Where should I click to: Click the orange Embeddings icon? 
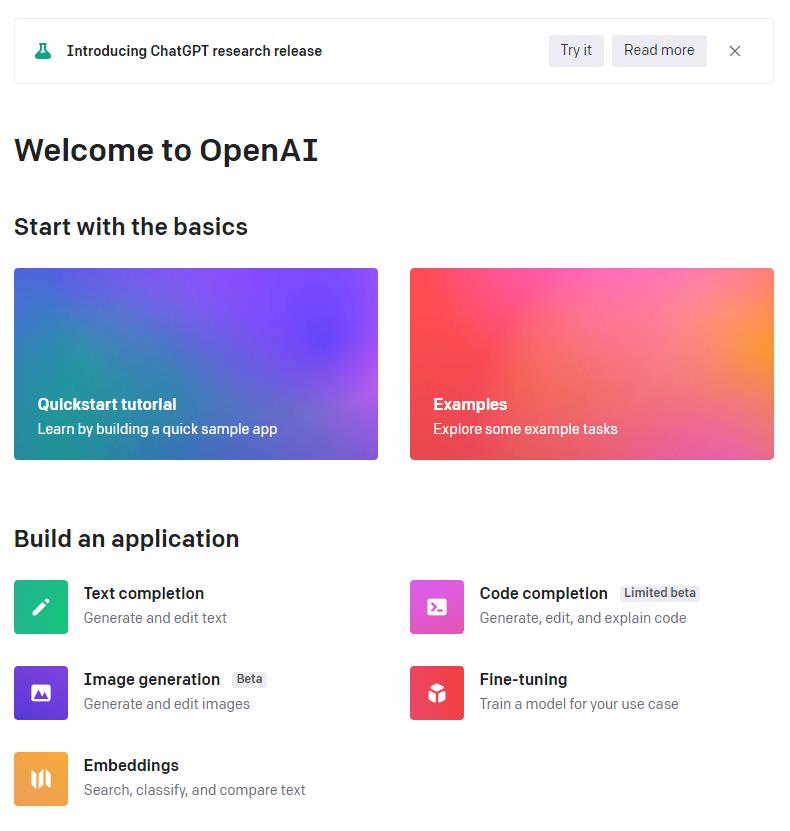[41, 779]
